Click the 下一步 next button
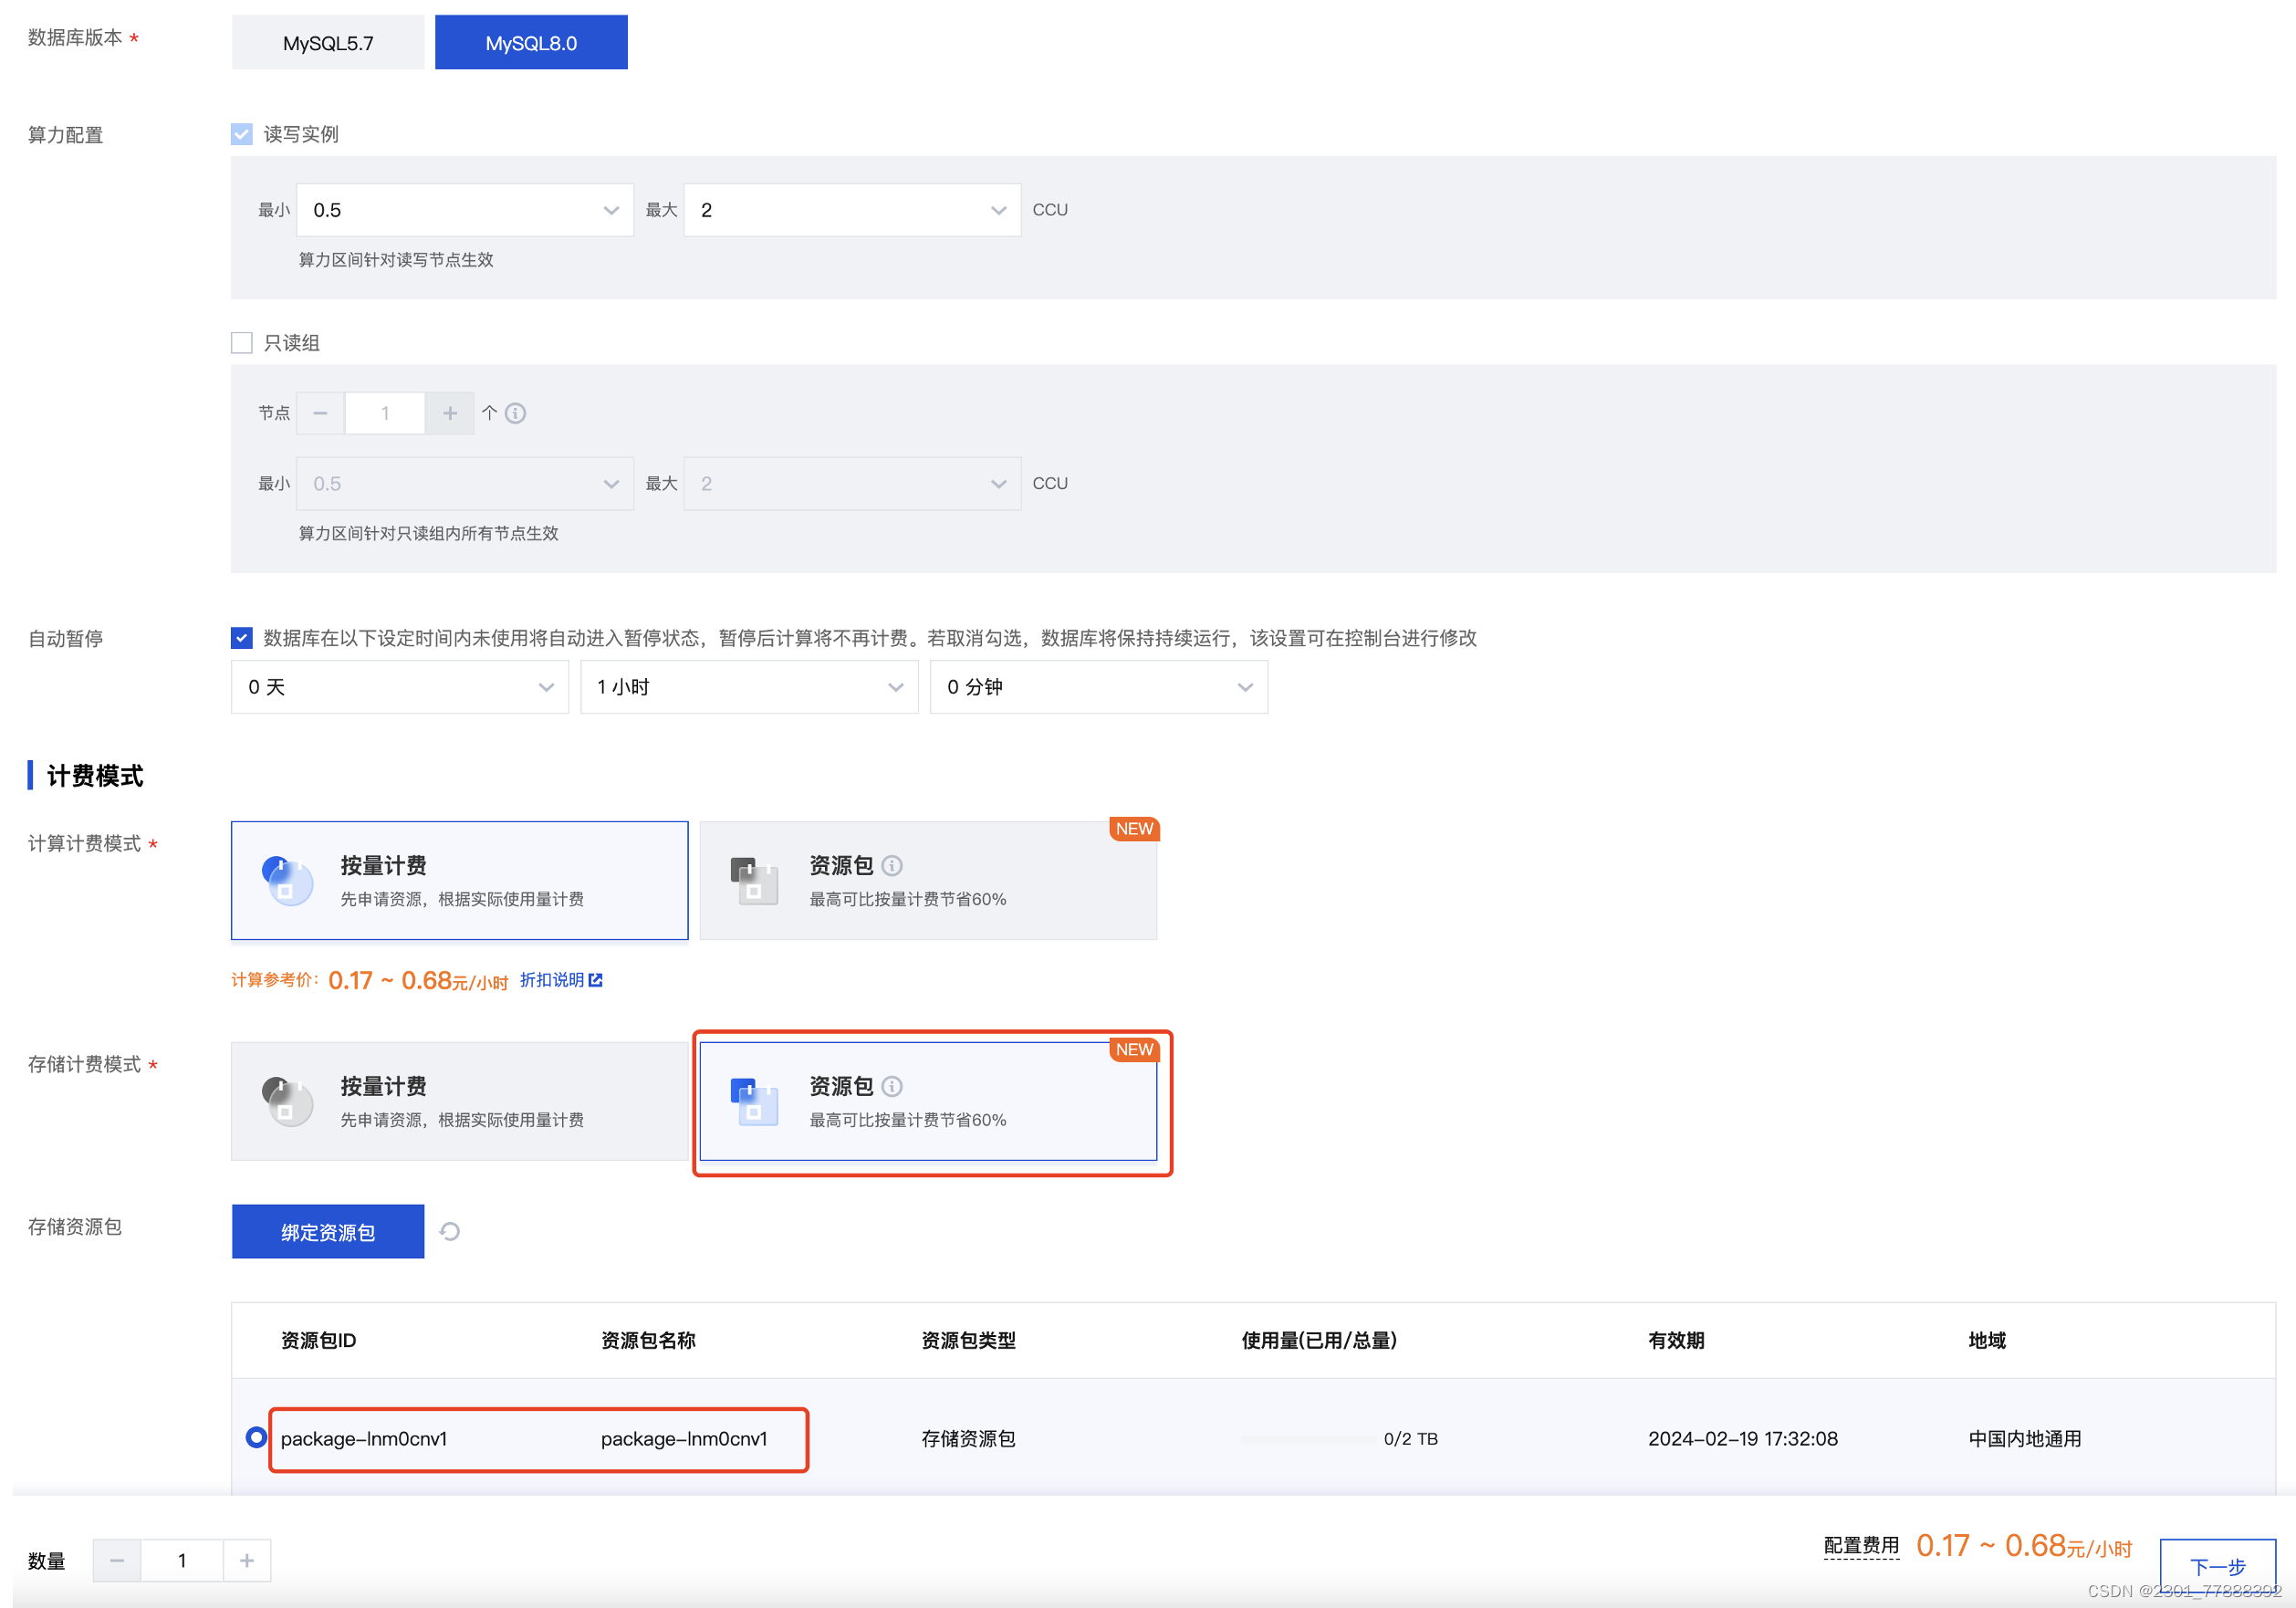 (2218, 1566)
